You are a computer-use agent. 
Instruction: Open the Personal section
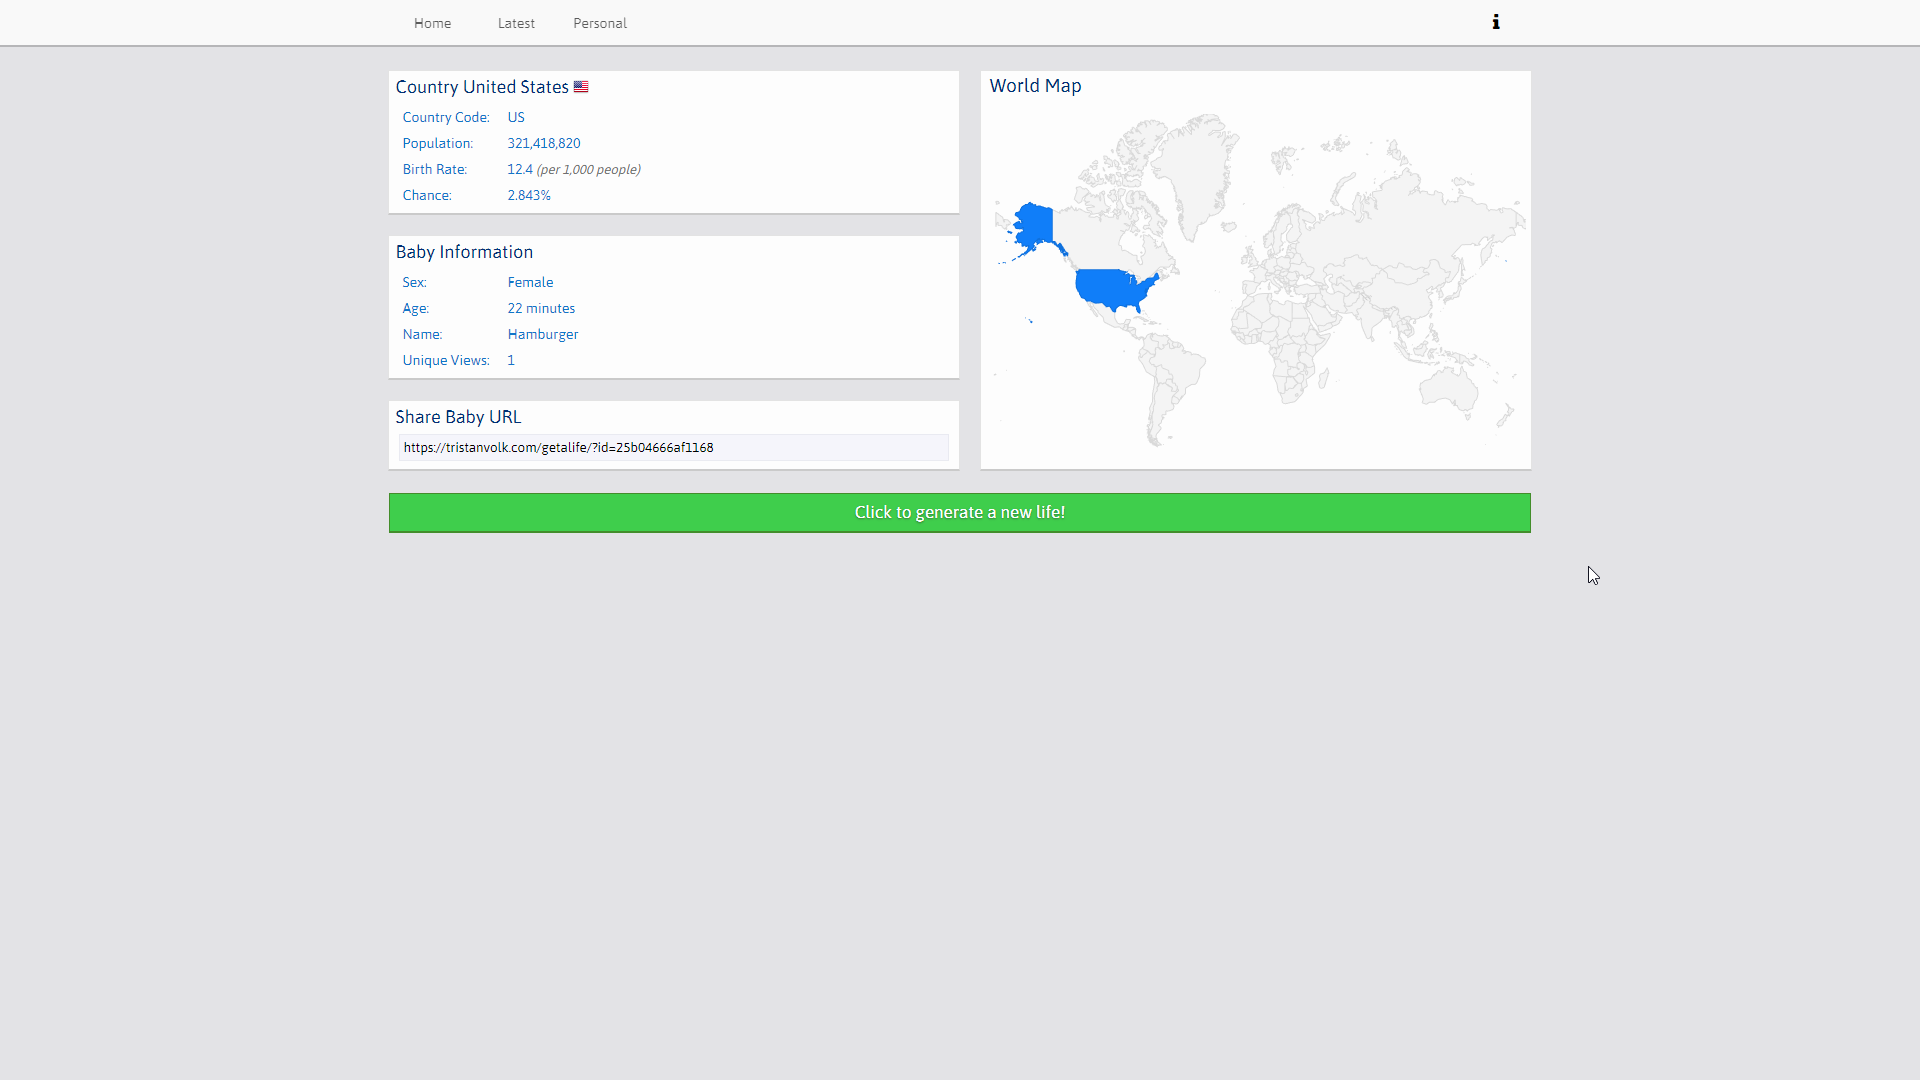[599, 22]
